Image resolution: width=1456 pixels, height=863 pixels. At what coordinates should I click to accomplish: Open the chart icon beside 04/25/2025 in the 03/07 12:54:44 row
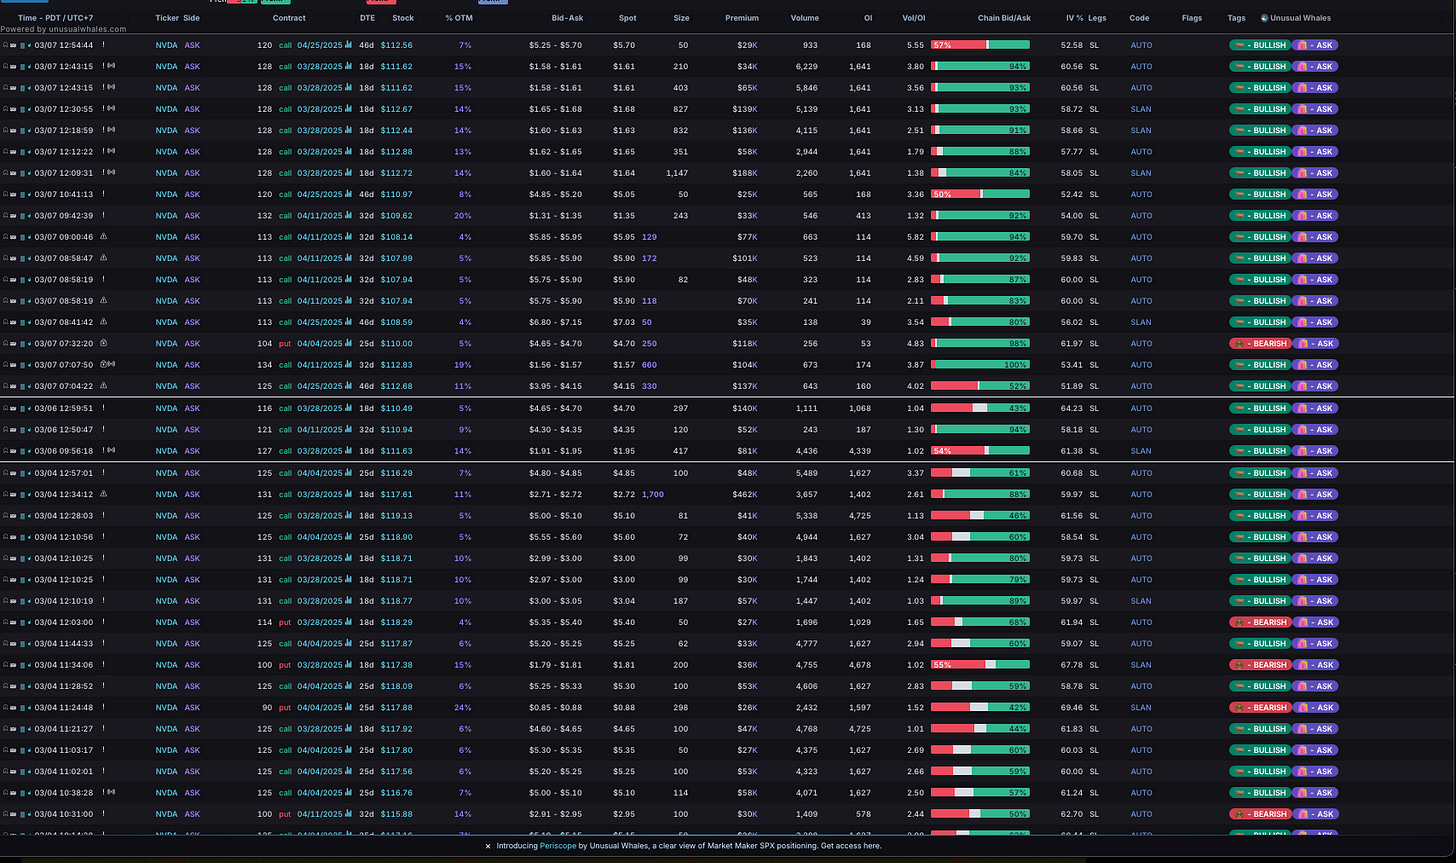348,45
